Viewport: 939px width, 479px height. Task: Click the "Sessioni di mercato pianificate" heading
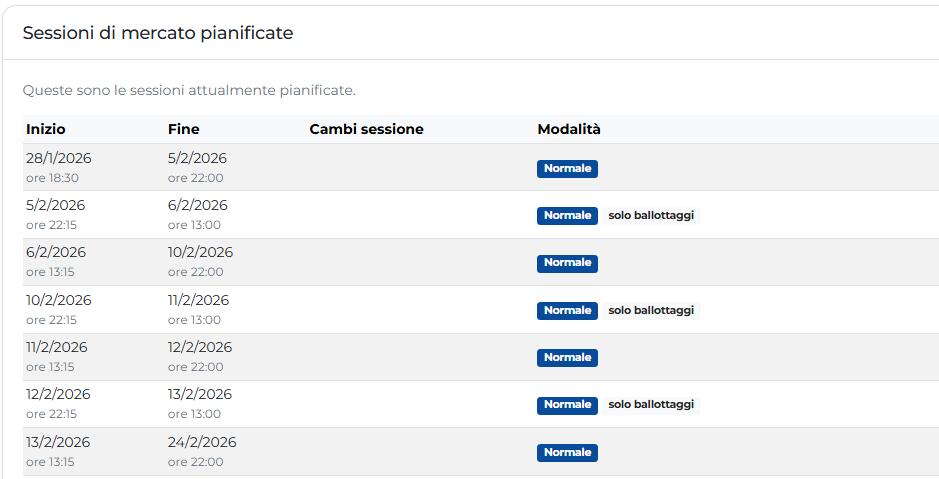(158, 33)
